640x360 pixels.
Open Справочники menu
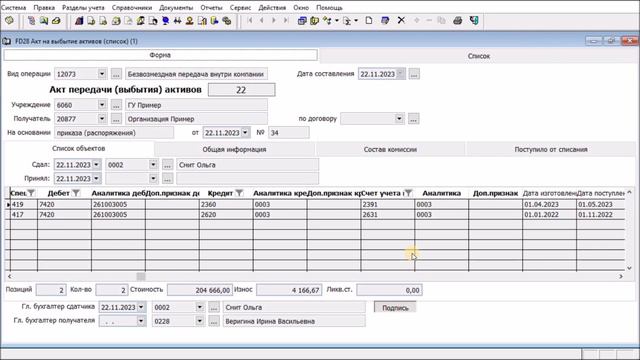132,8
